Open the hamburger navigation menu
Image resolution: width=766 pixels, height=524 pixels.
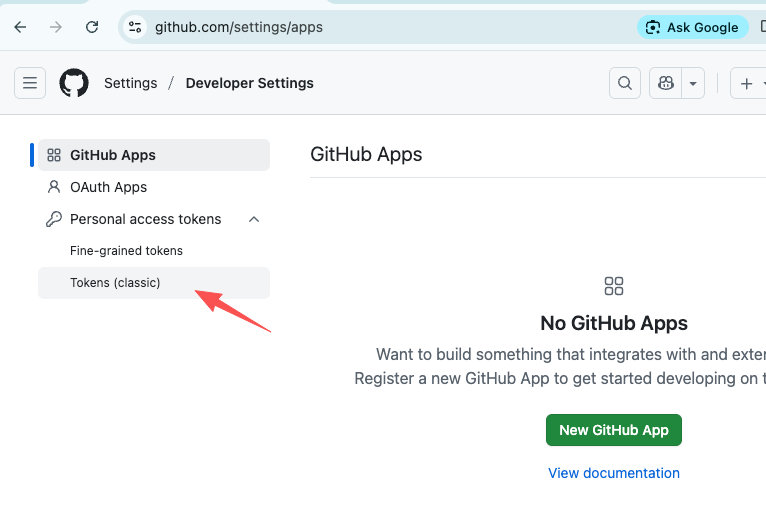[30, 83]
